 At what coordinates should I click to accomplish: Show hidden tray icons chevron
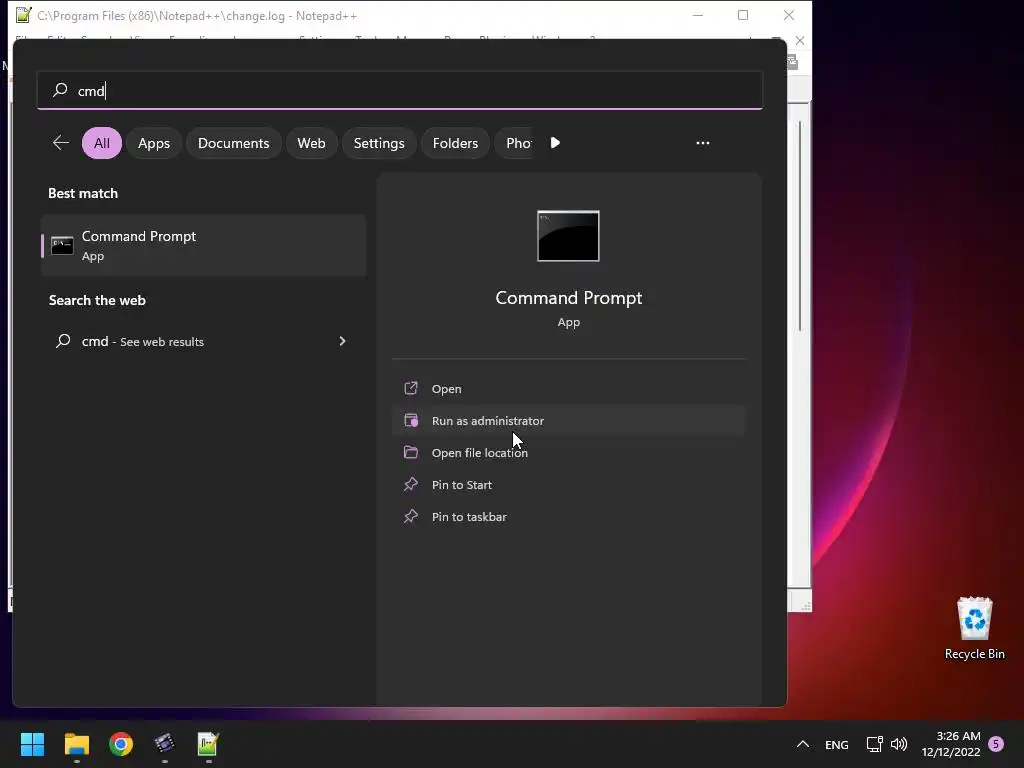[803, 744]
